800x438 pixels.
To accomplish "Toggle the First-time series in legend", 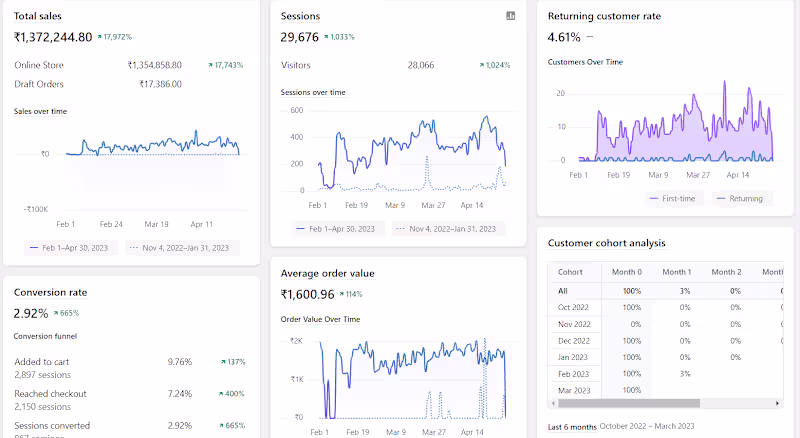I will pos(675,198).
